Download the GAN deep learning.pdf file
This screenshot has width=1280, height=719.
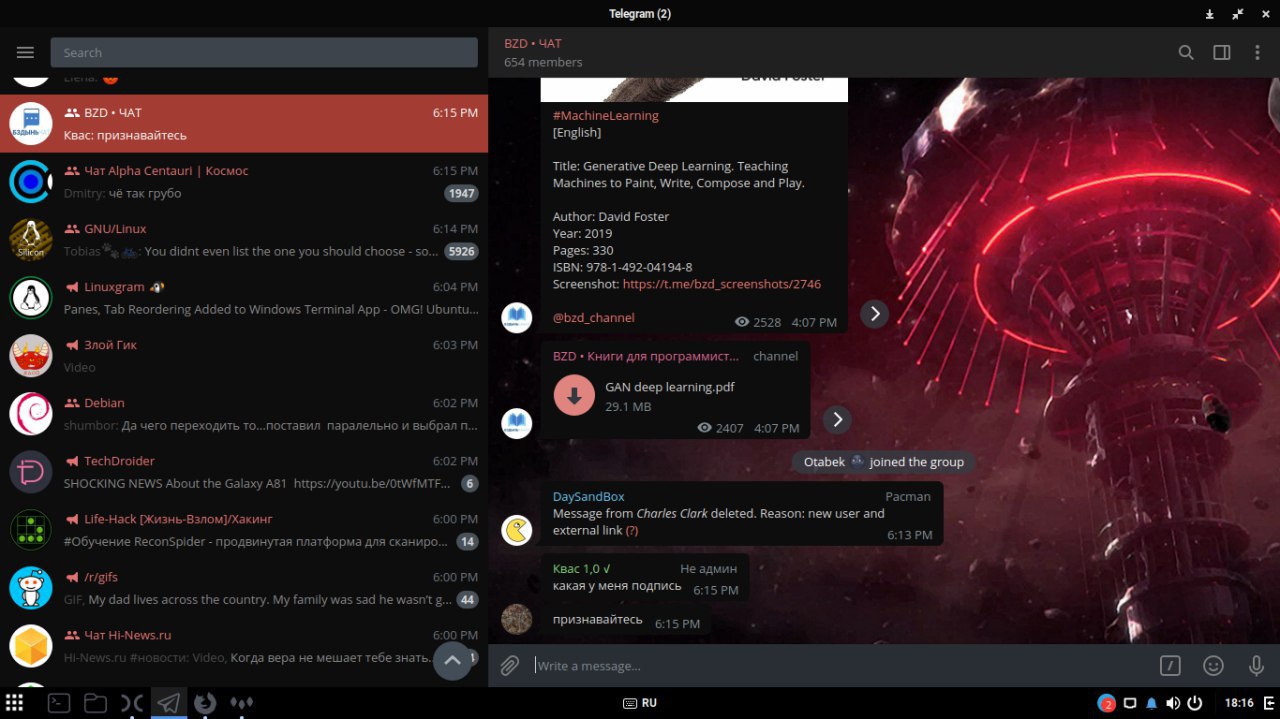(x=574, y=394)
